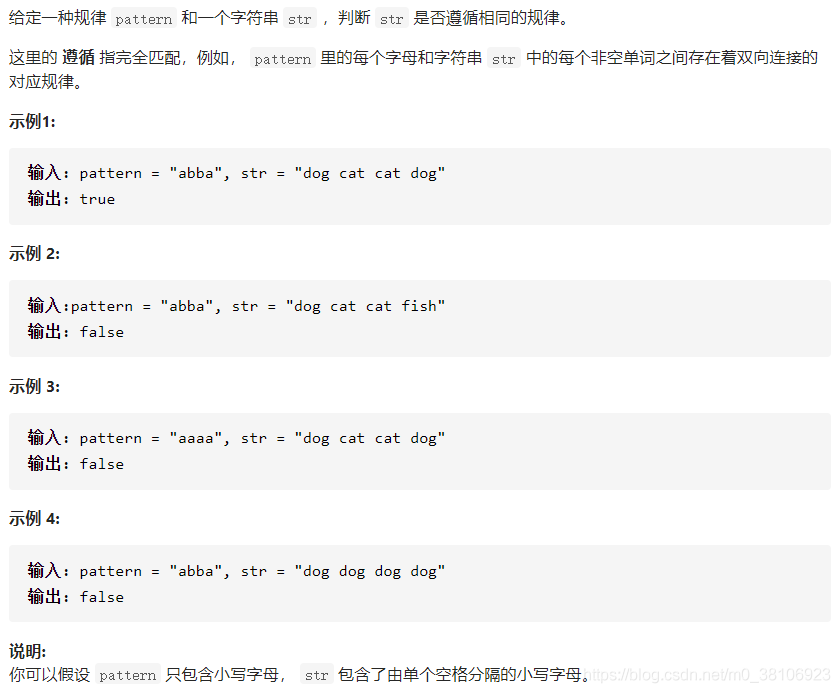Click the inline 'str' code tag in the 说明 line
The height and width of the screenshot is (693, 840).
(317, 675)
